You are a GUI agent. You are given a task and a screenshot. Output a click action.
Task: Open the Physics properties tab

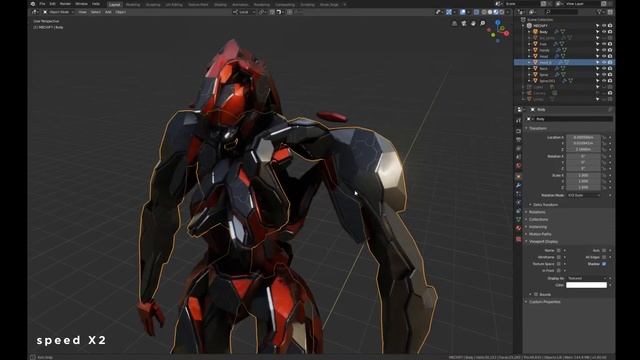click(519, 202)
